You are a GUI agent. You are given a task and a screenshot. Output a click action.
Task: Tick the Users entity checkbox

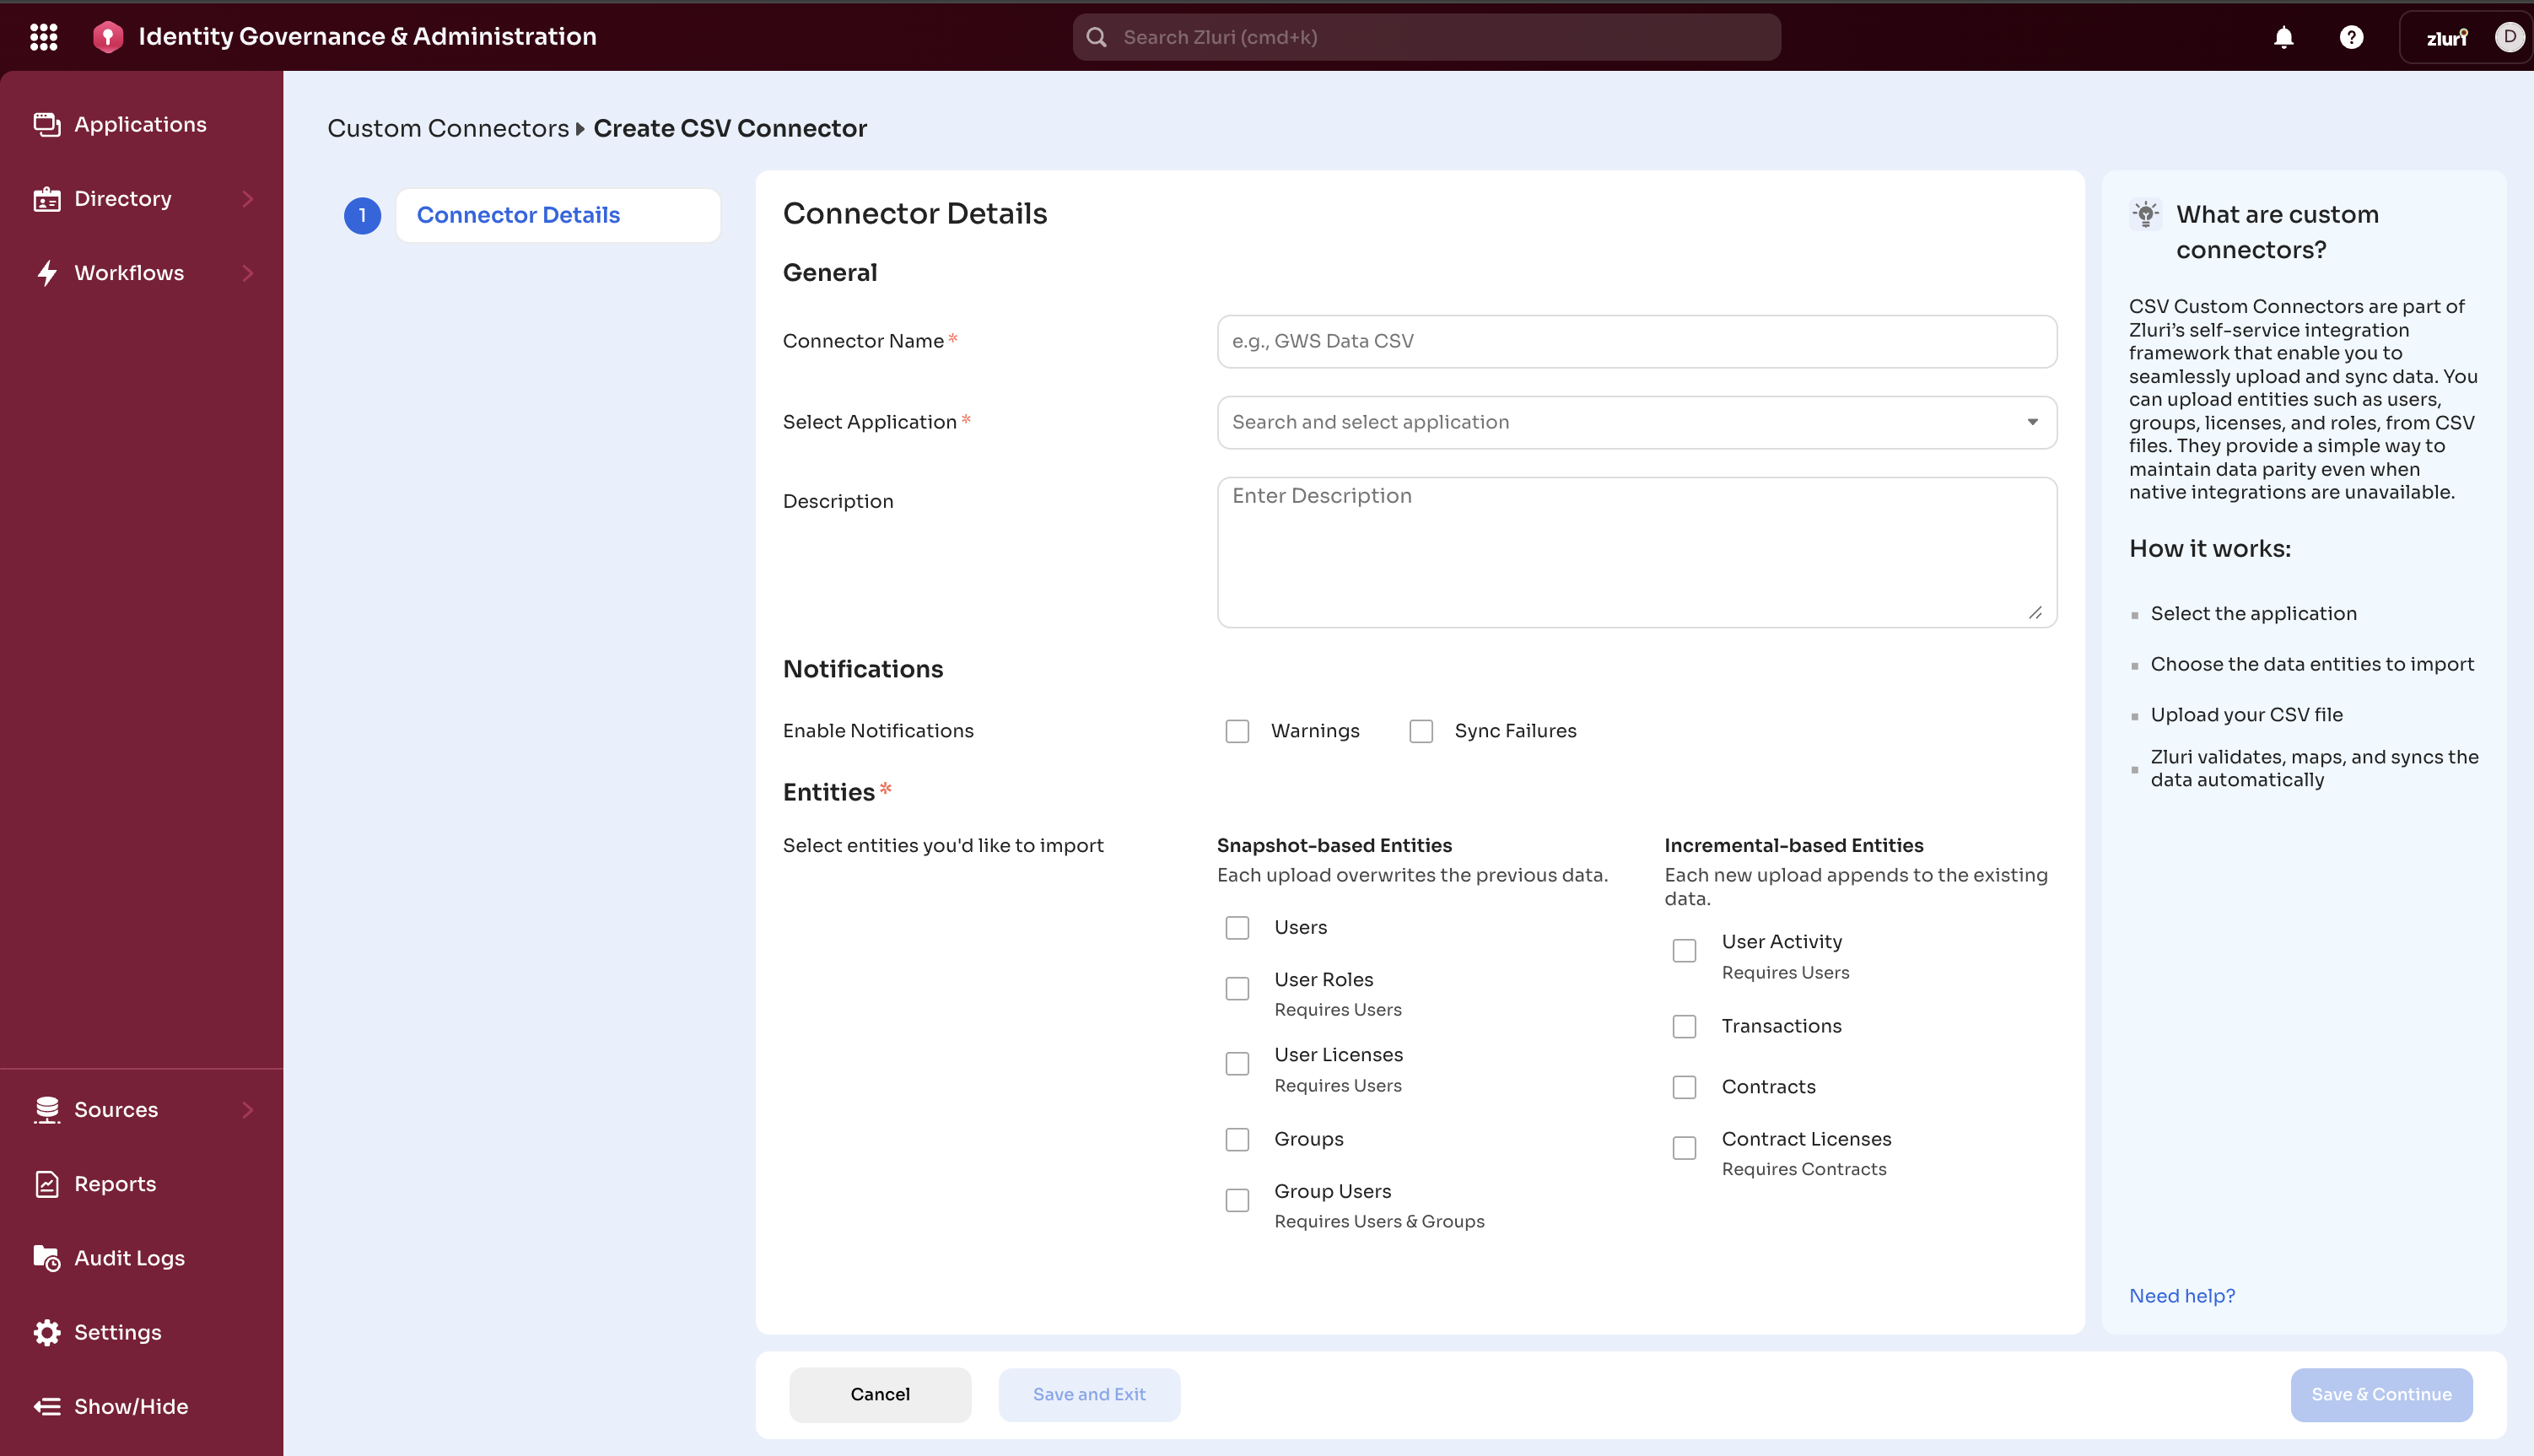pos(1237,928)
